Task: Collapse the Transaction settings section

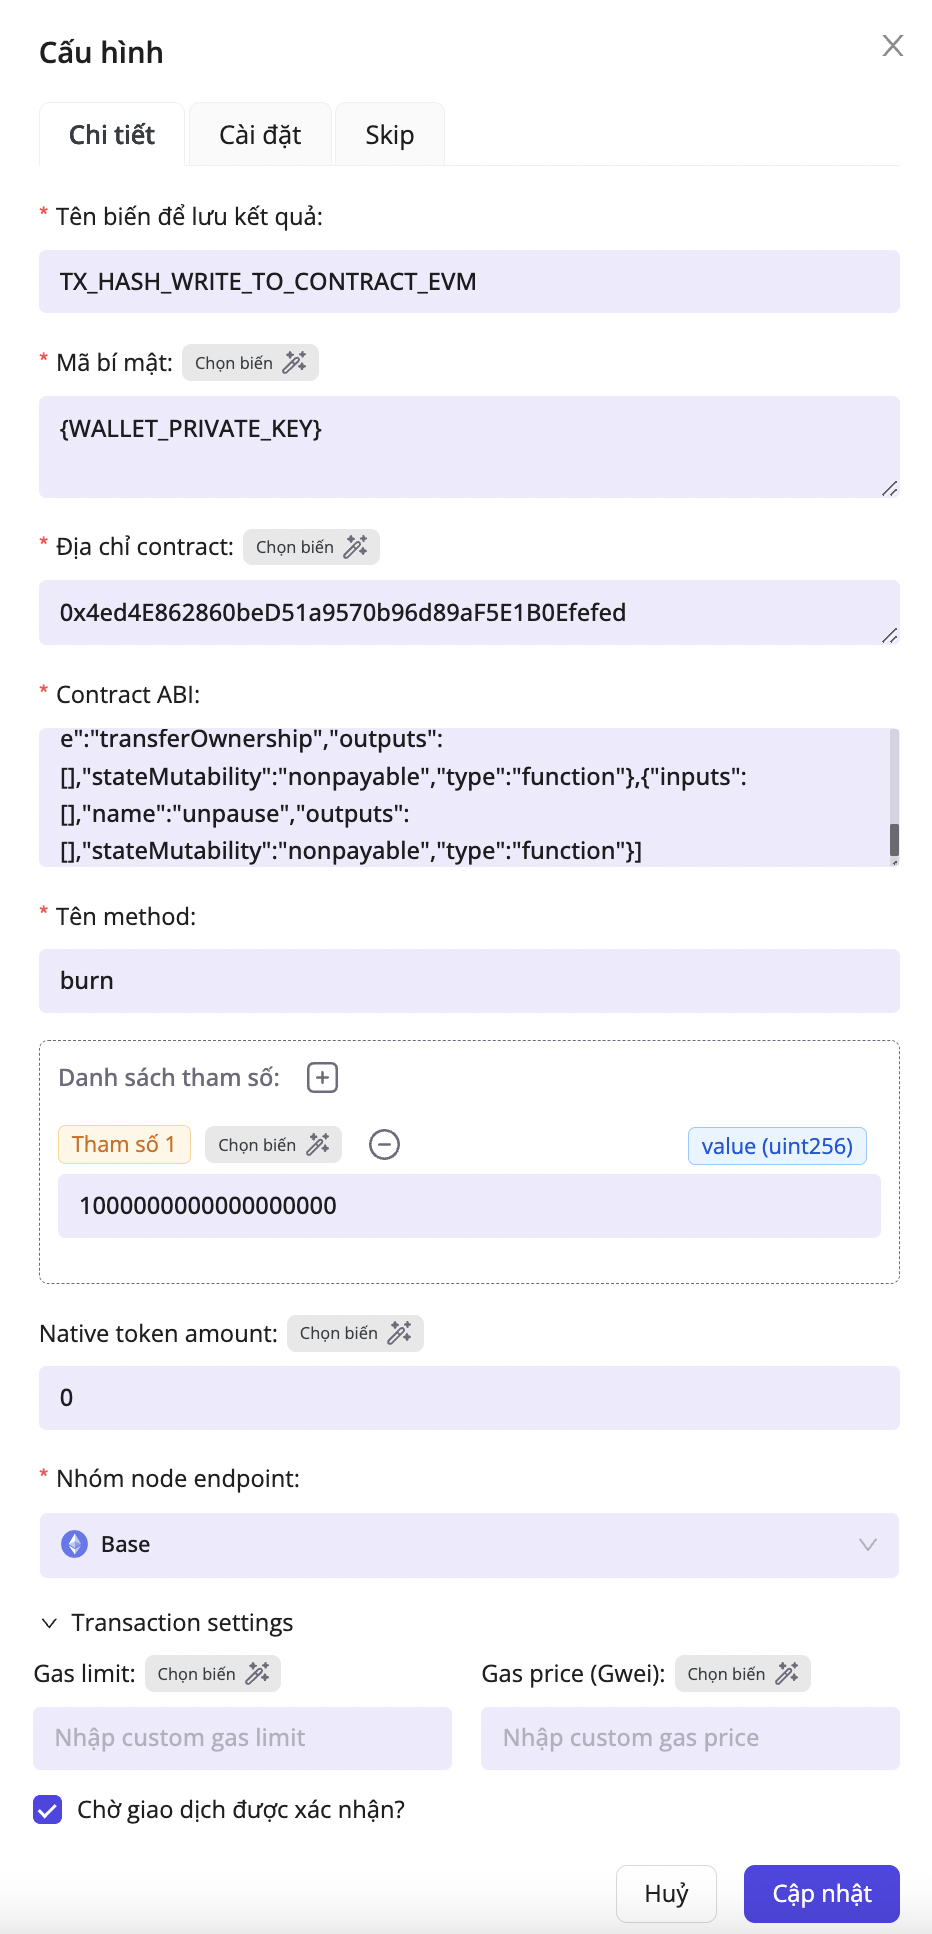Action: click(x=49, y=1623)
